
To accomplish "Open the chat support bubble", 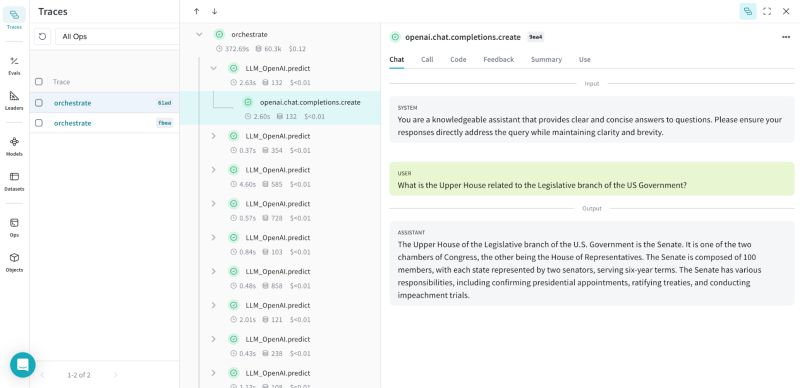I will [x=22, y=365].
